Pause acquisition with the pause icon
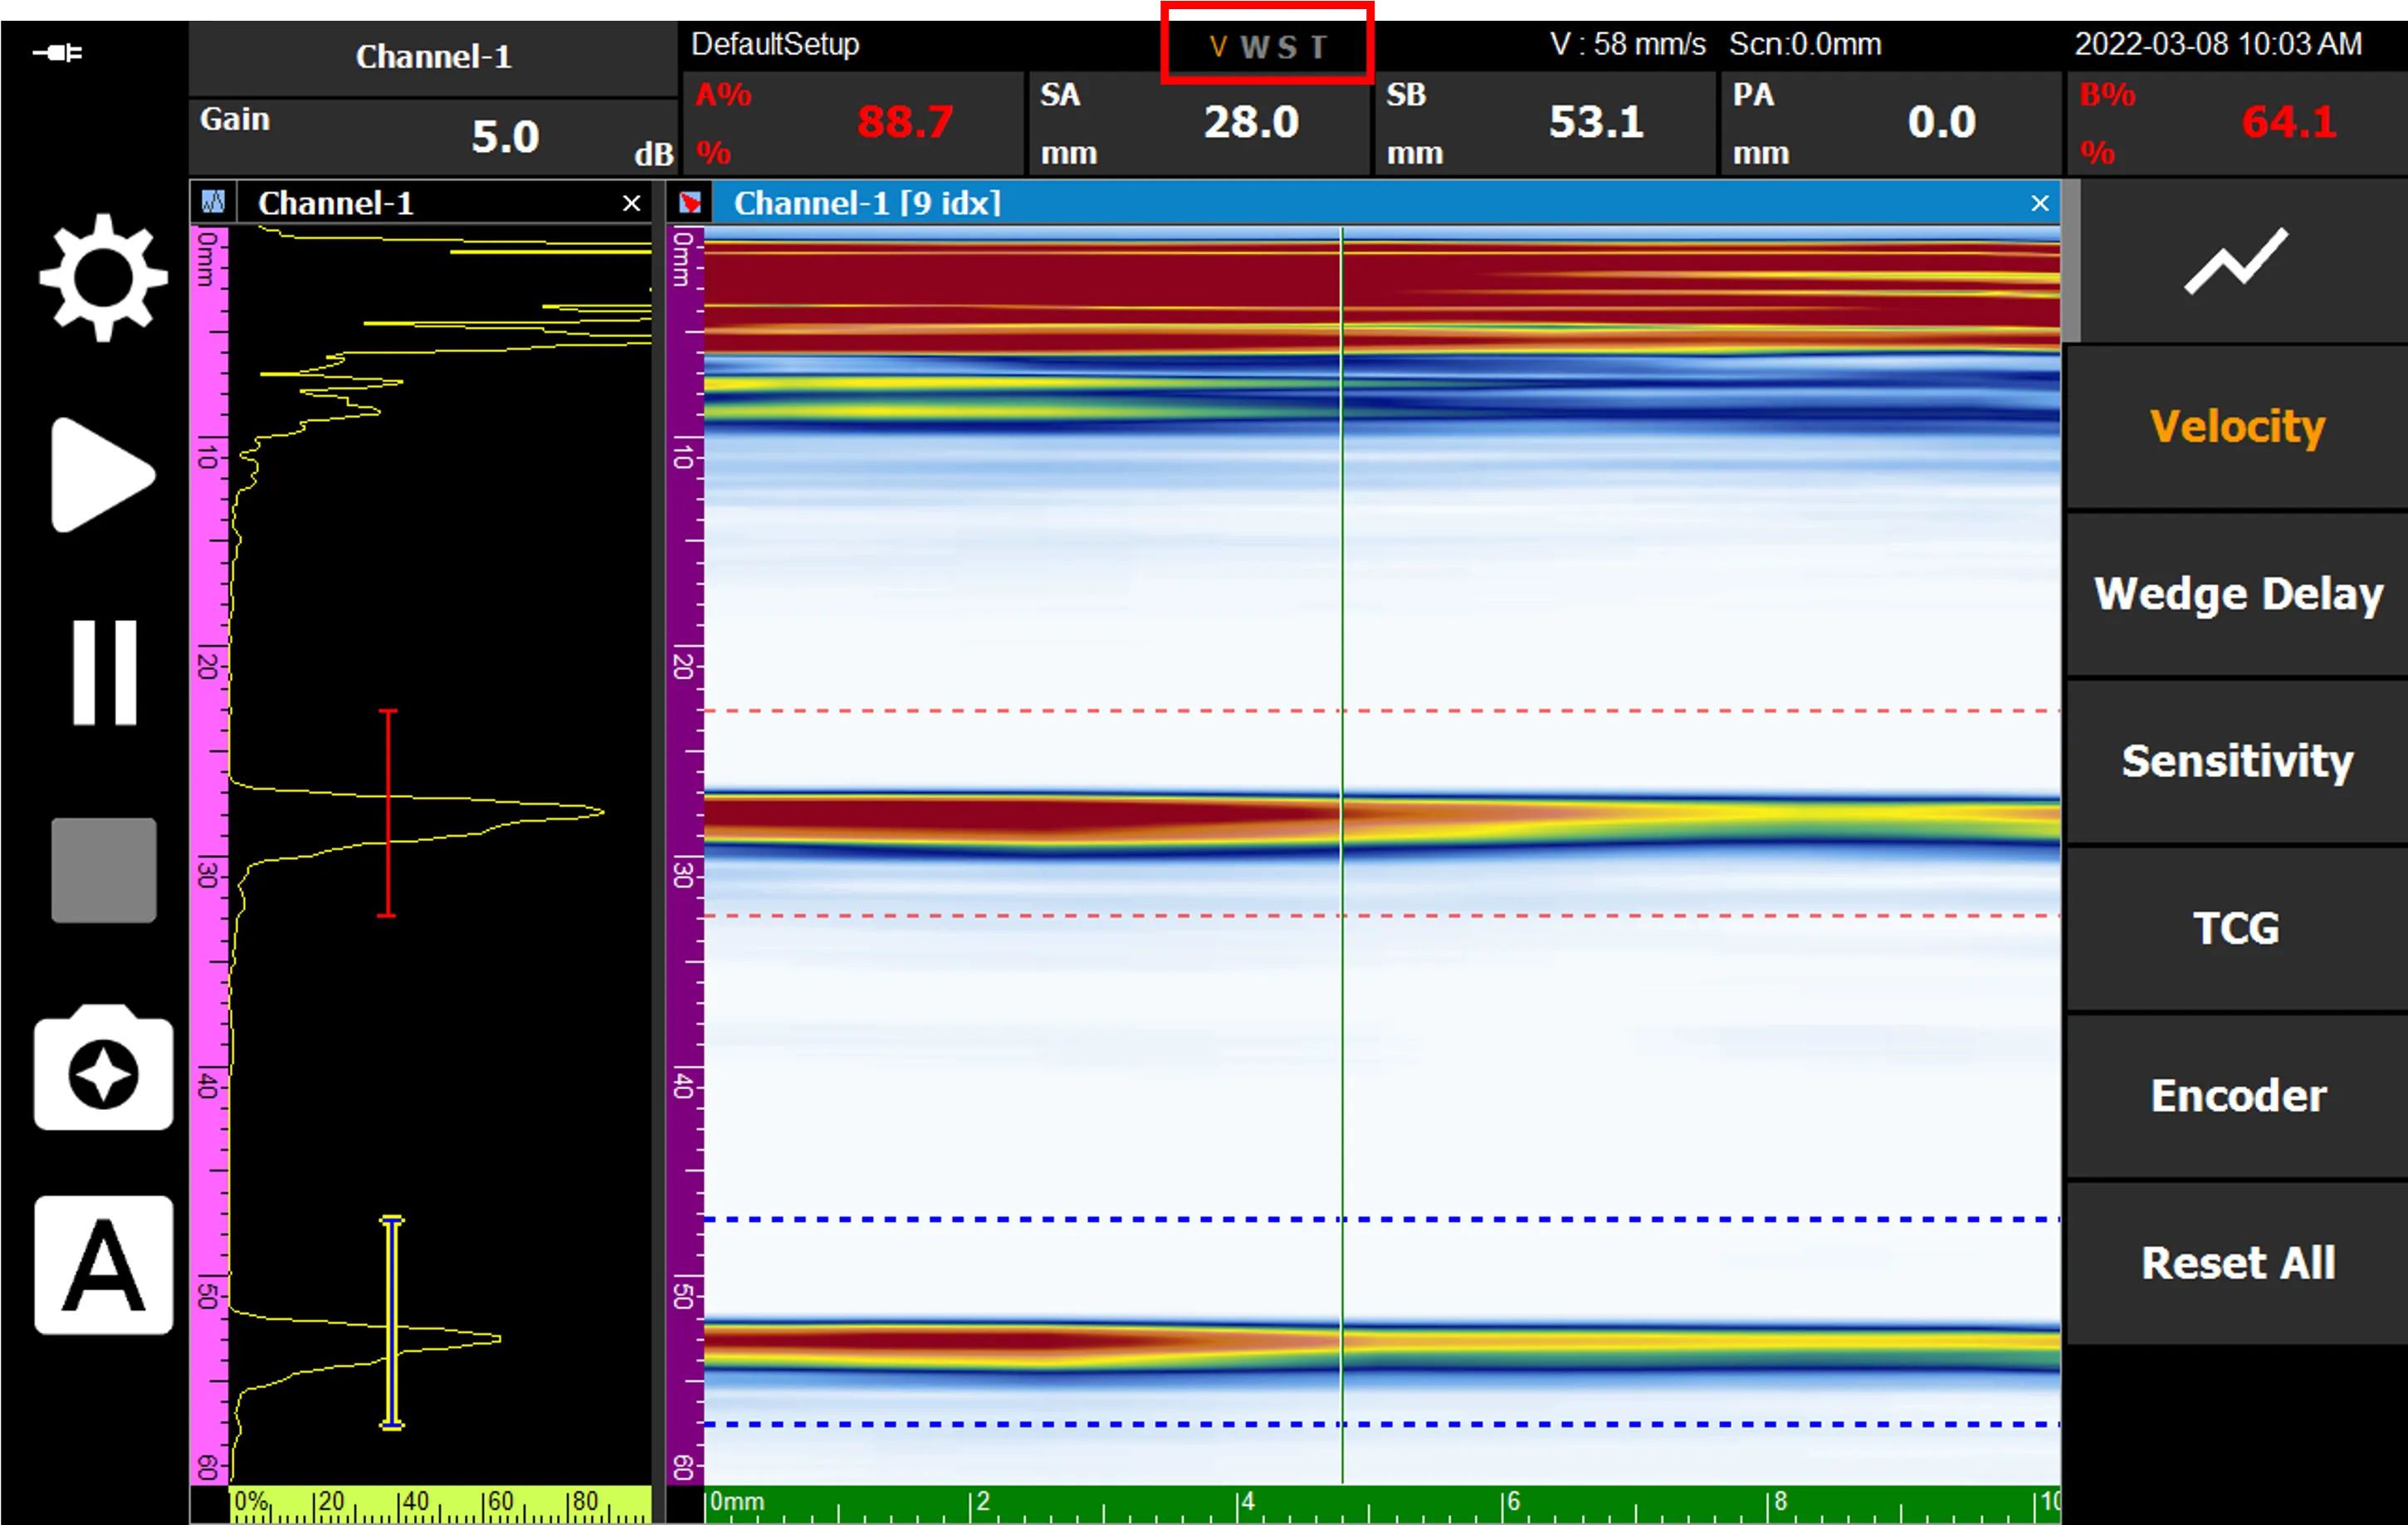 tap(104, 671)
